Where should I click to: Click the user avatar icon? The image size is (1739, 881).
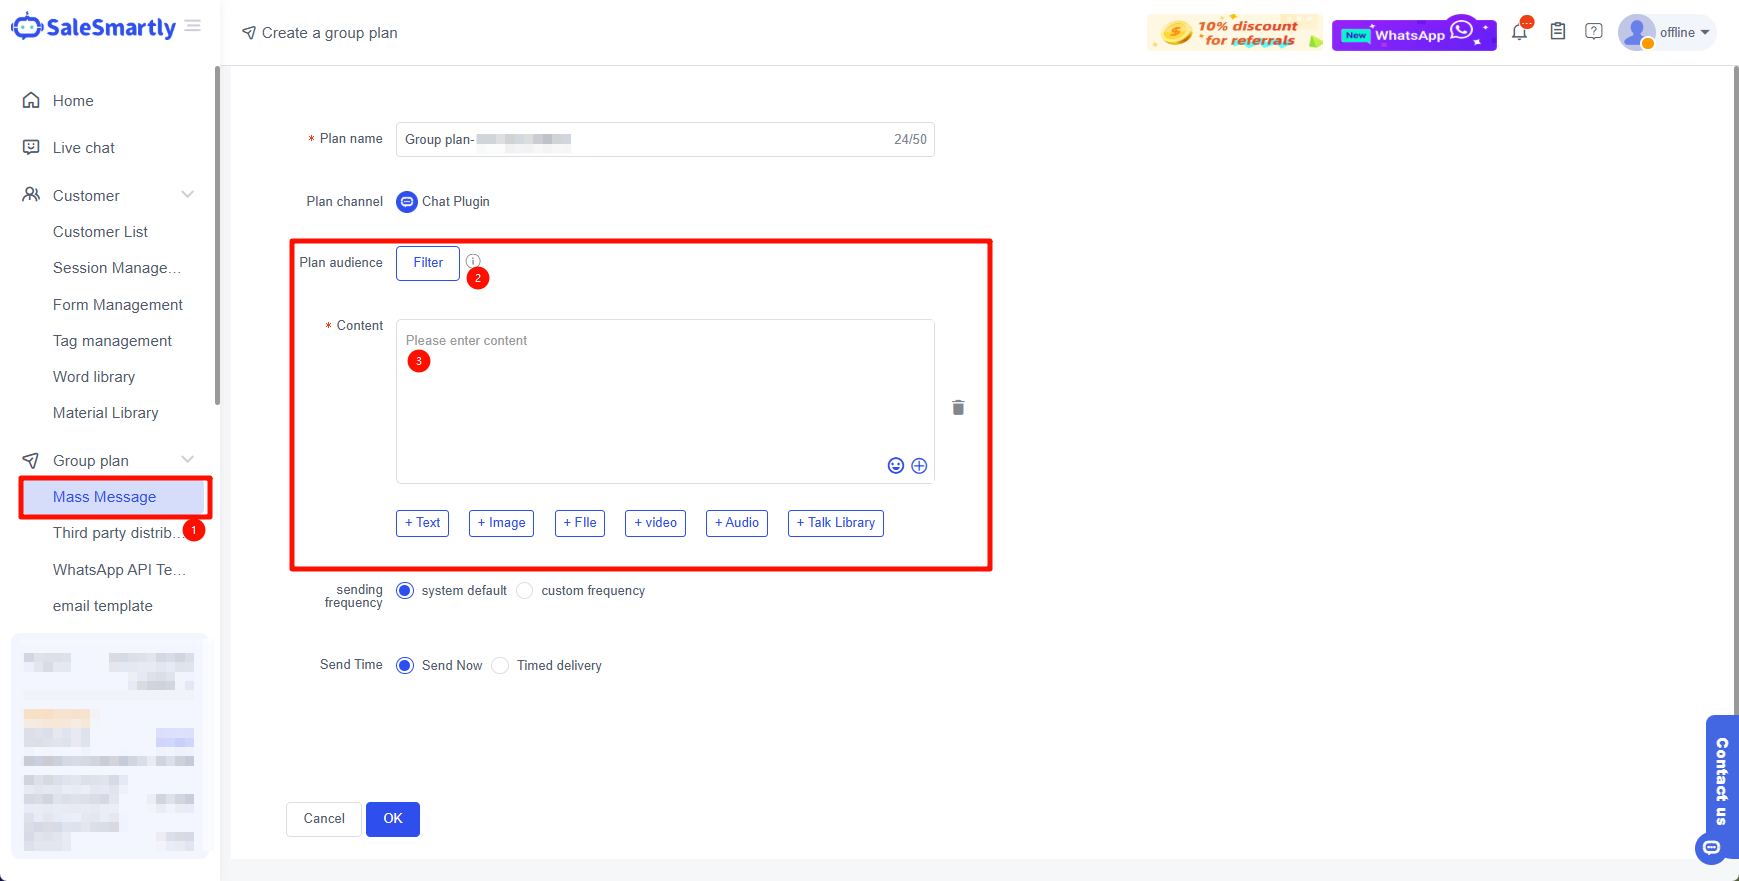coord(1636,32)
